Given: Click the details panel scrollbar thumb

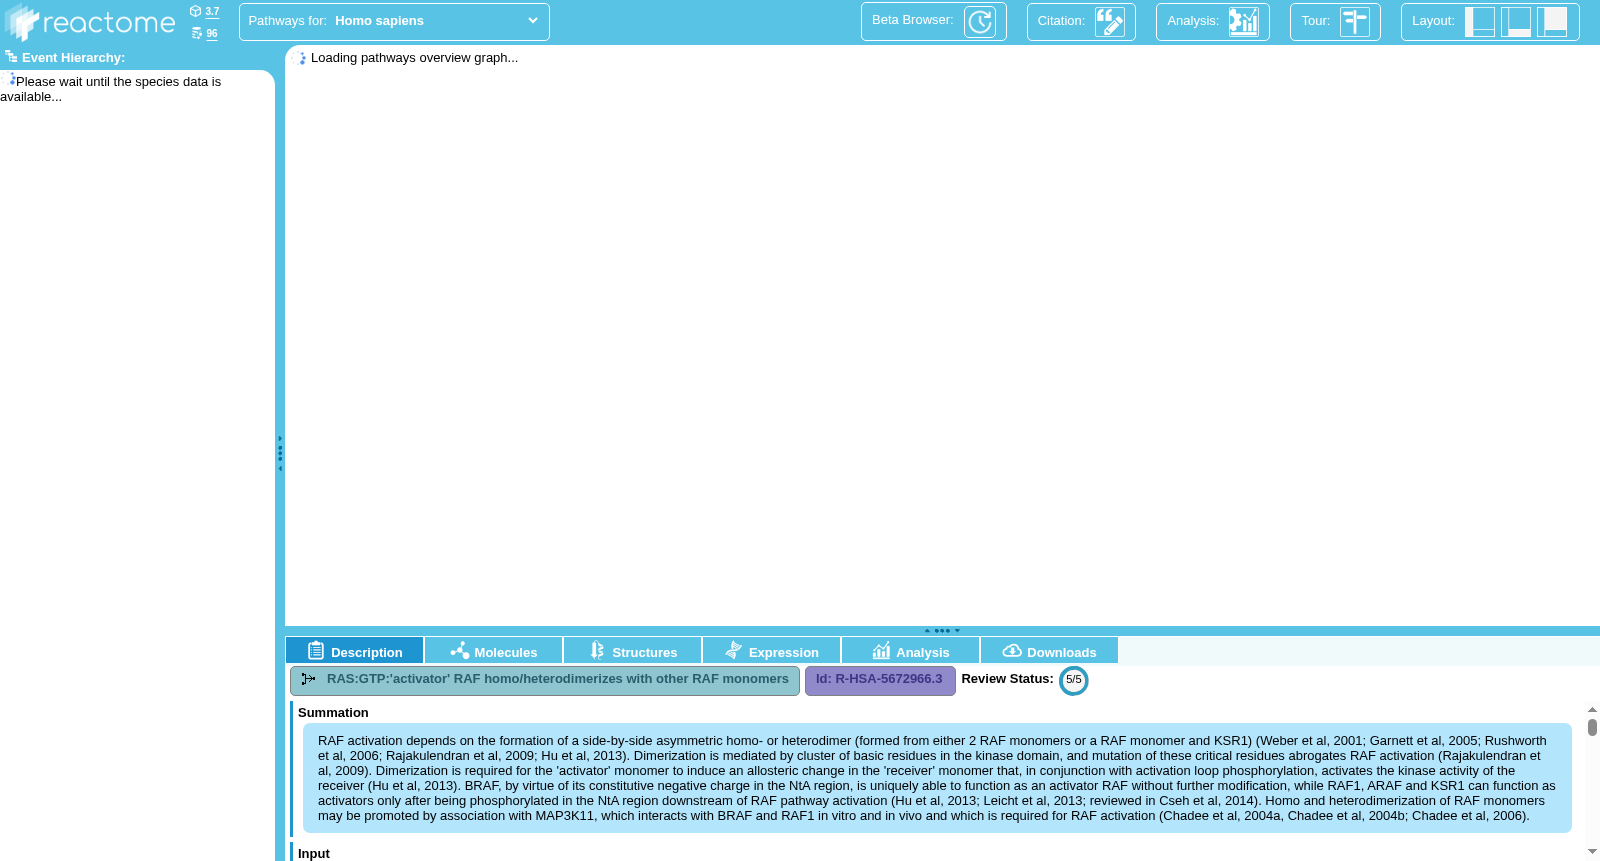Looking at the screenshot, I should (1592, 727).
